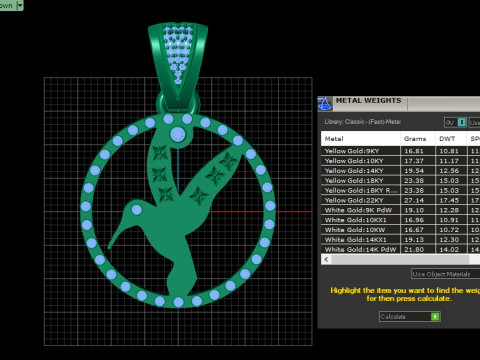Select the White Gold:10KX1 row
This screenshot has height=360, width=480.
400,220
